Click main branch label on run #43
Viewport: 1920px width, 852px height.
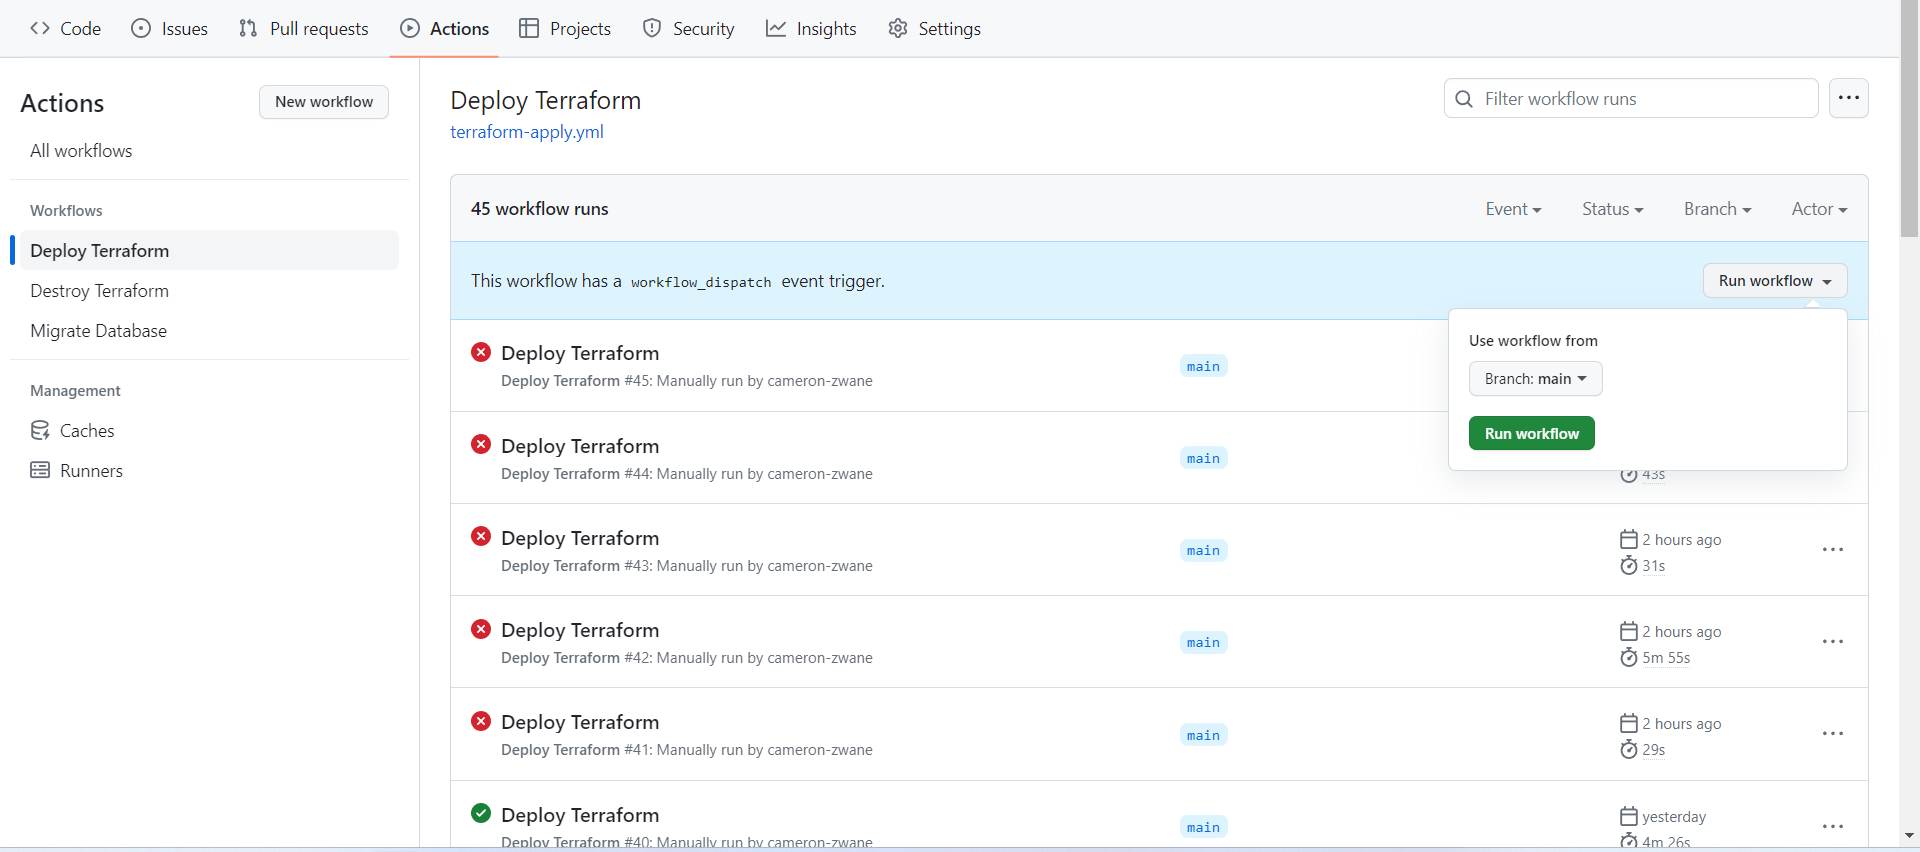coord(1203,550)
